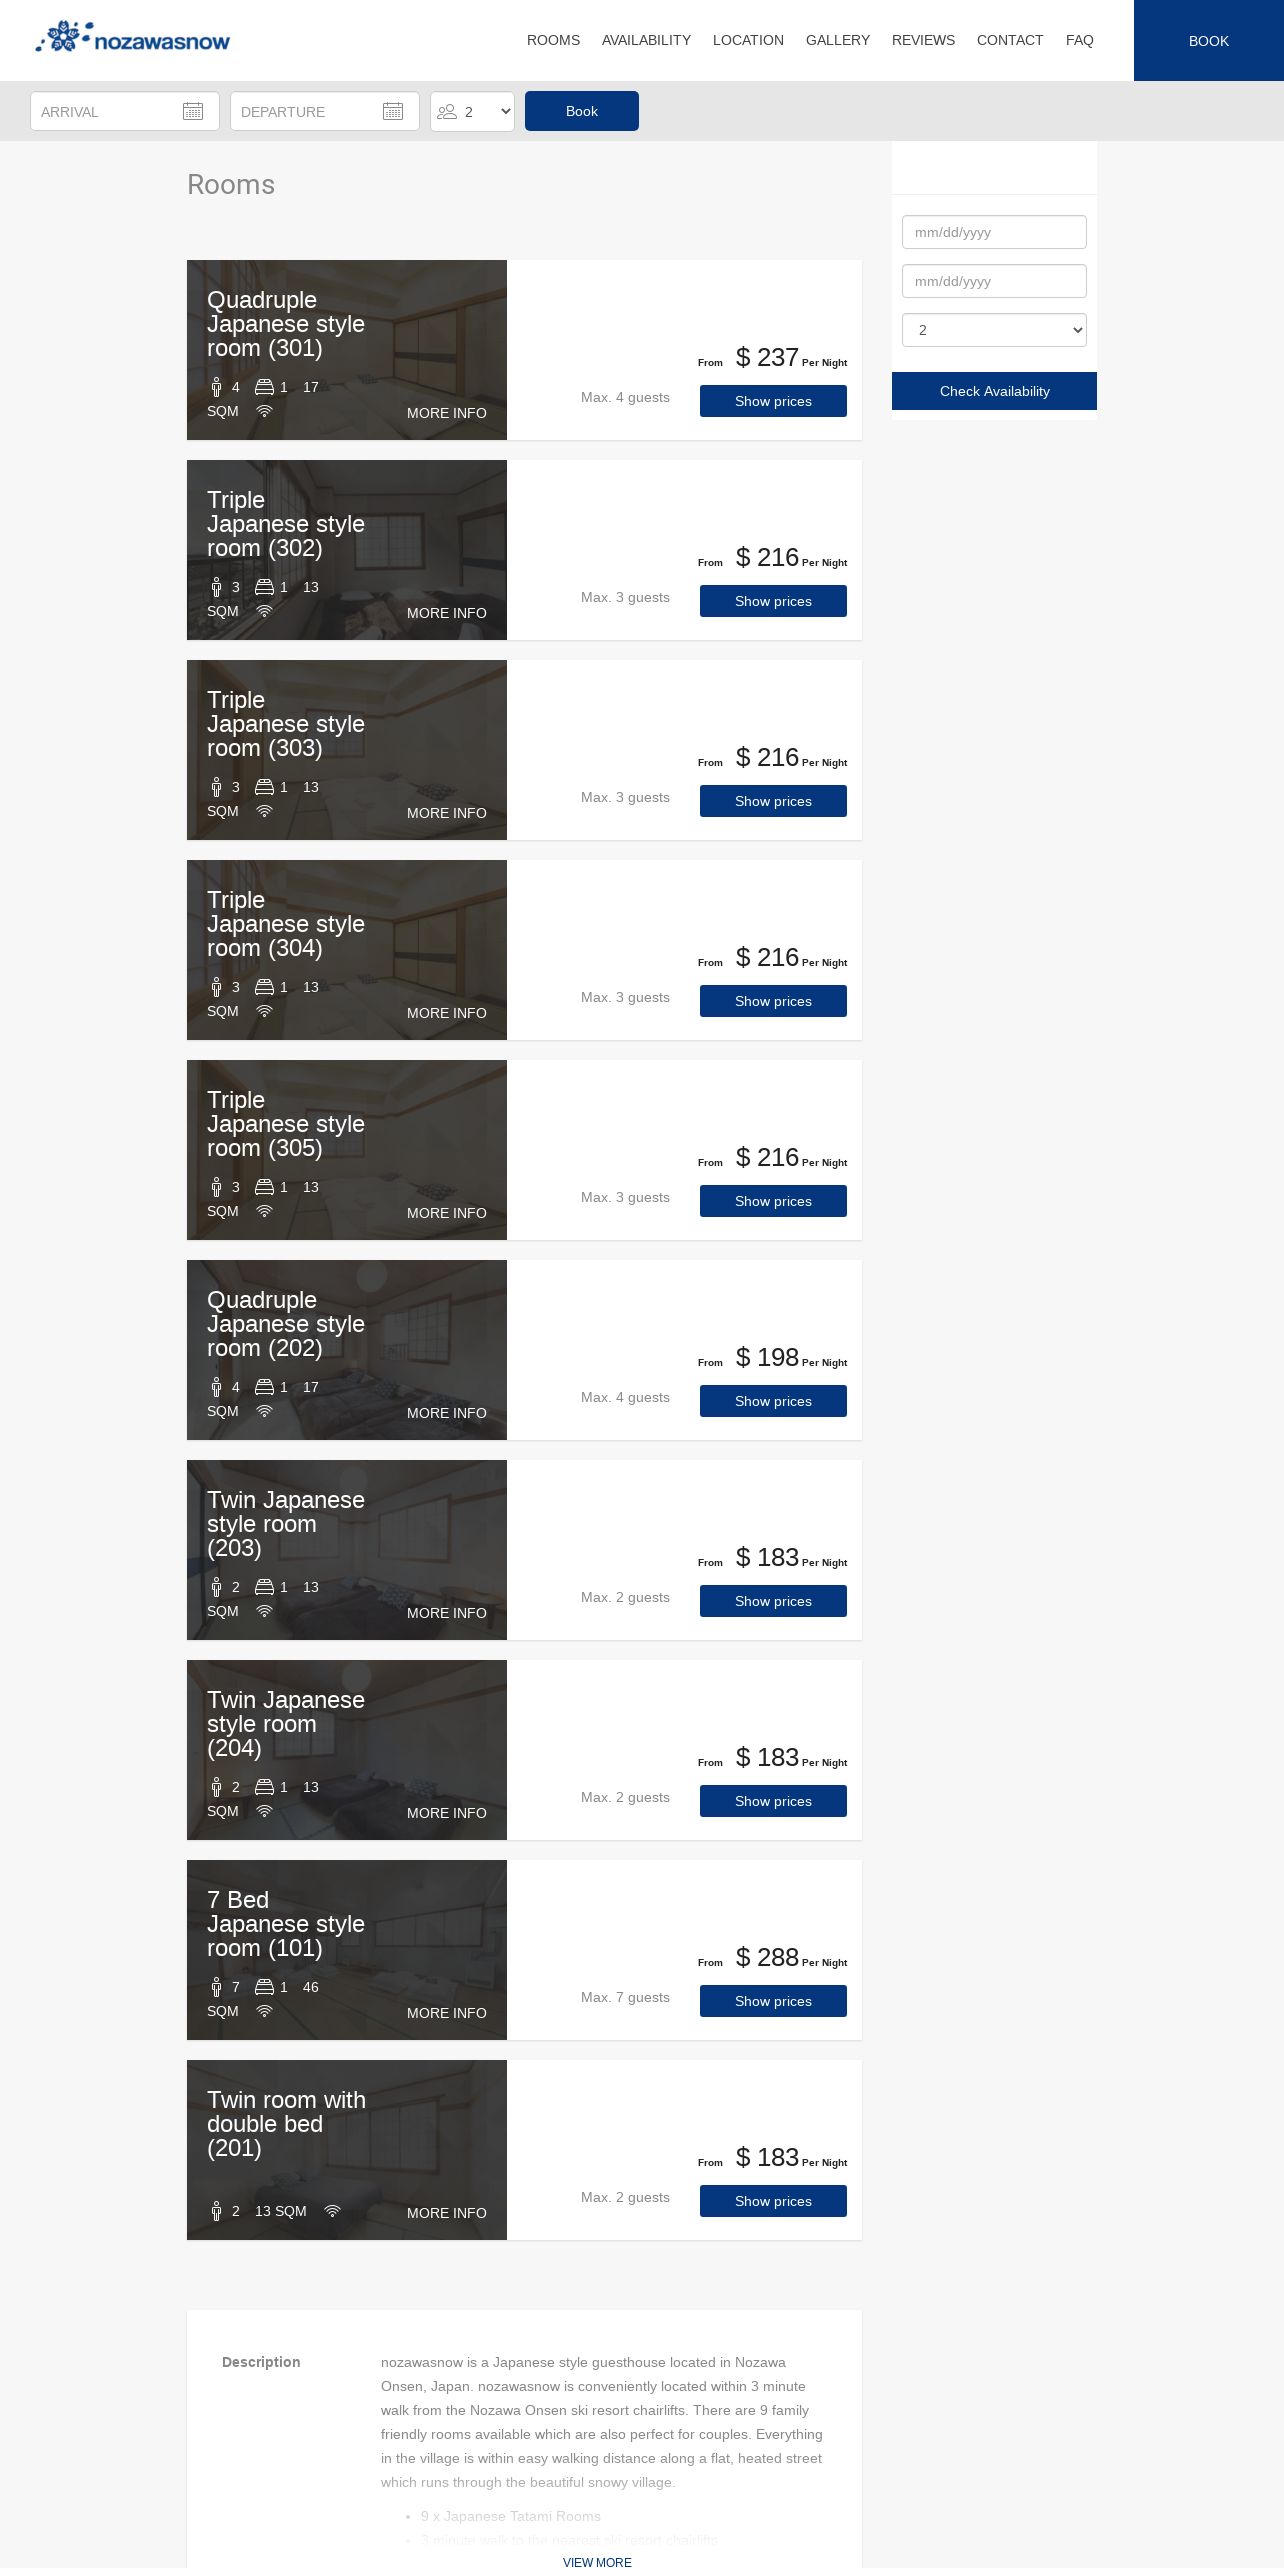Viewport: 1284px width, 2568px height.
Task: Open the sidebar guests dropdown showing 2
Action: pos(994,330)
